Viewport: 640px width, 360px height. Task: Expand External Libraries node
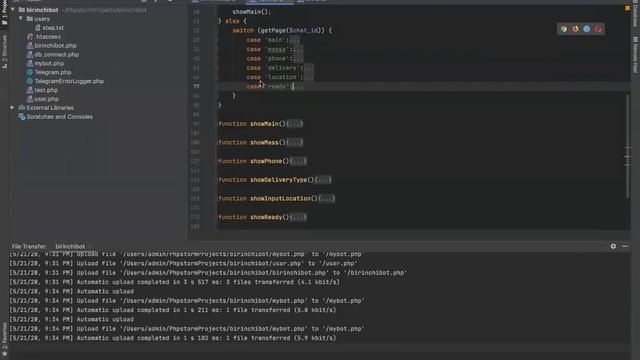tap(12, 108)
